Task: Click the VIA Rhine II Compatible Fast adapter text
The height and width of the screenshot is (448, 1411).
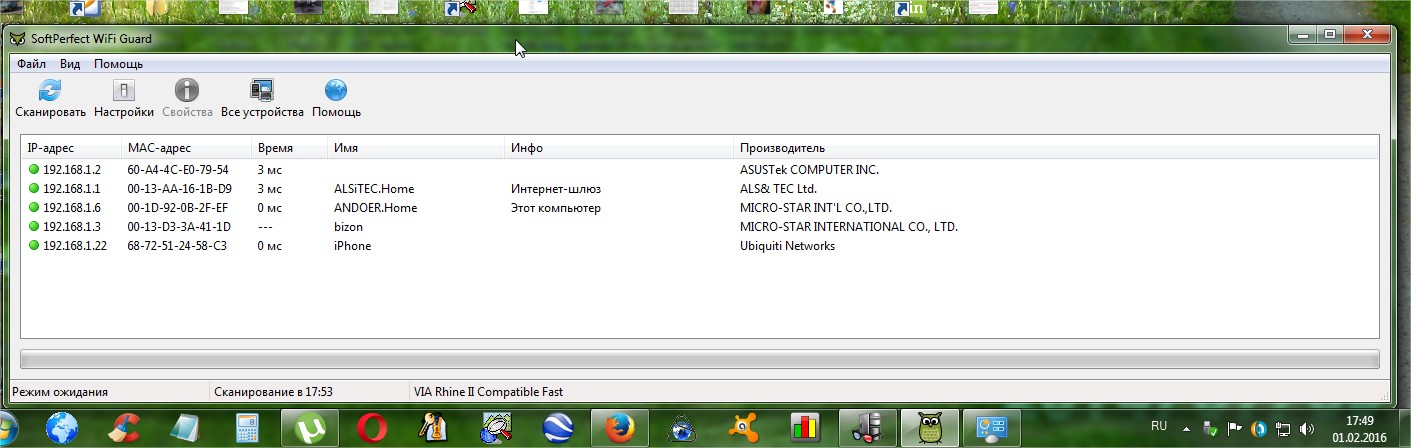Action: point(488,392)
